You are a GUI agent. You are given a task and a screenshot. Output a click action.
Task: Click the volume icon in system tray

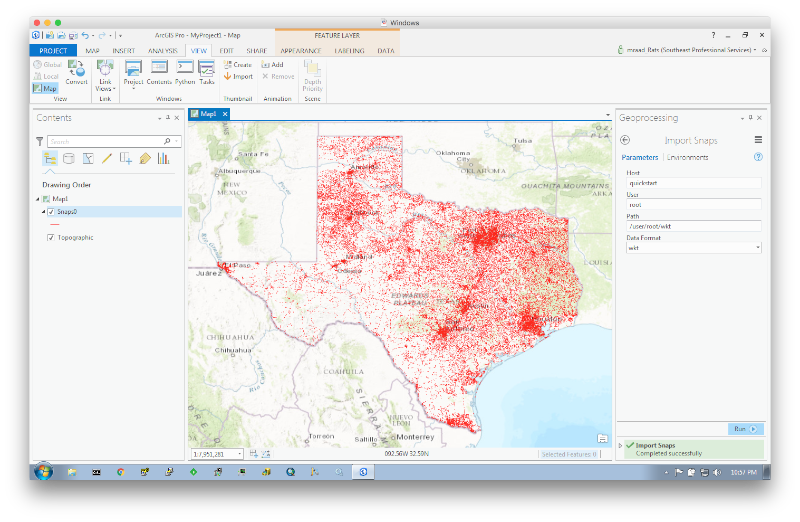click(717, 472)
